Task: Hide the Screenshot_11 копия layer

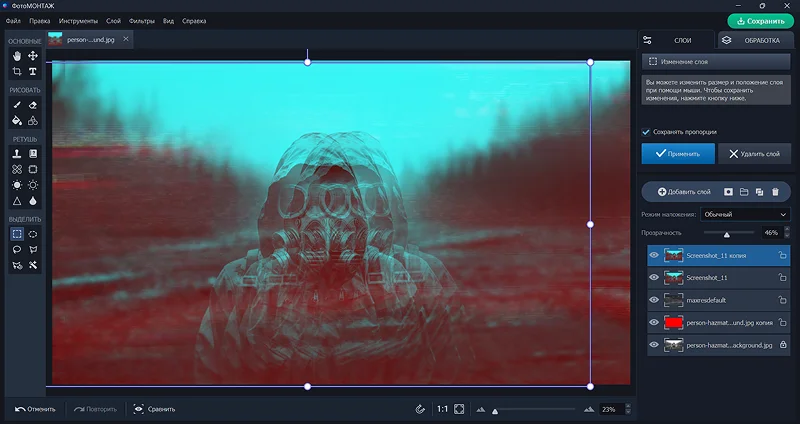Action: pos(654,255)
